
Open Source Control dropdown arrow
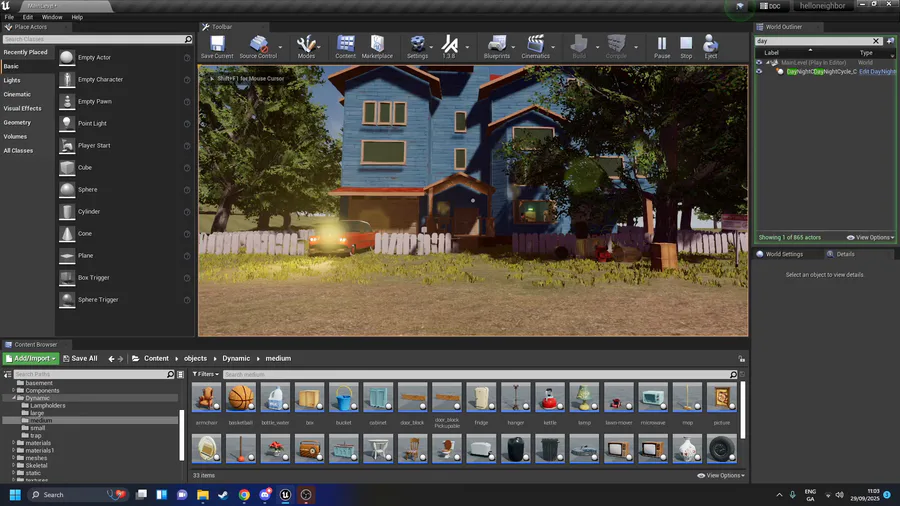point(280,47)
